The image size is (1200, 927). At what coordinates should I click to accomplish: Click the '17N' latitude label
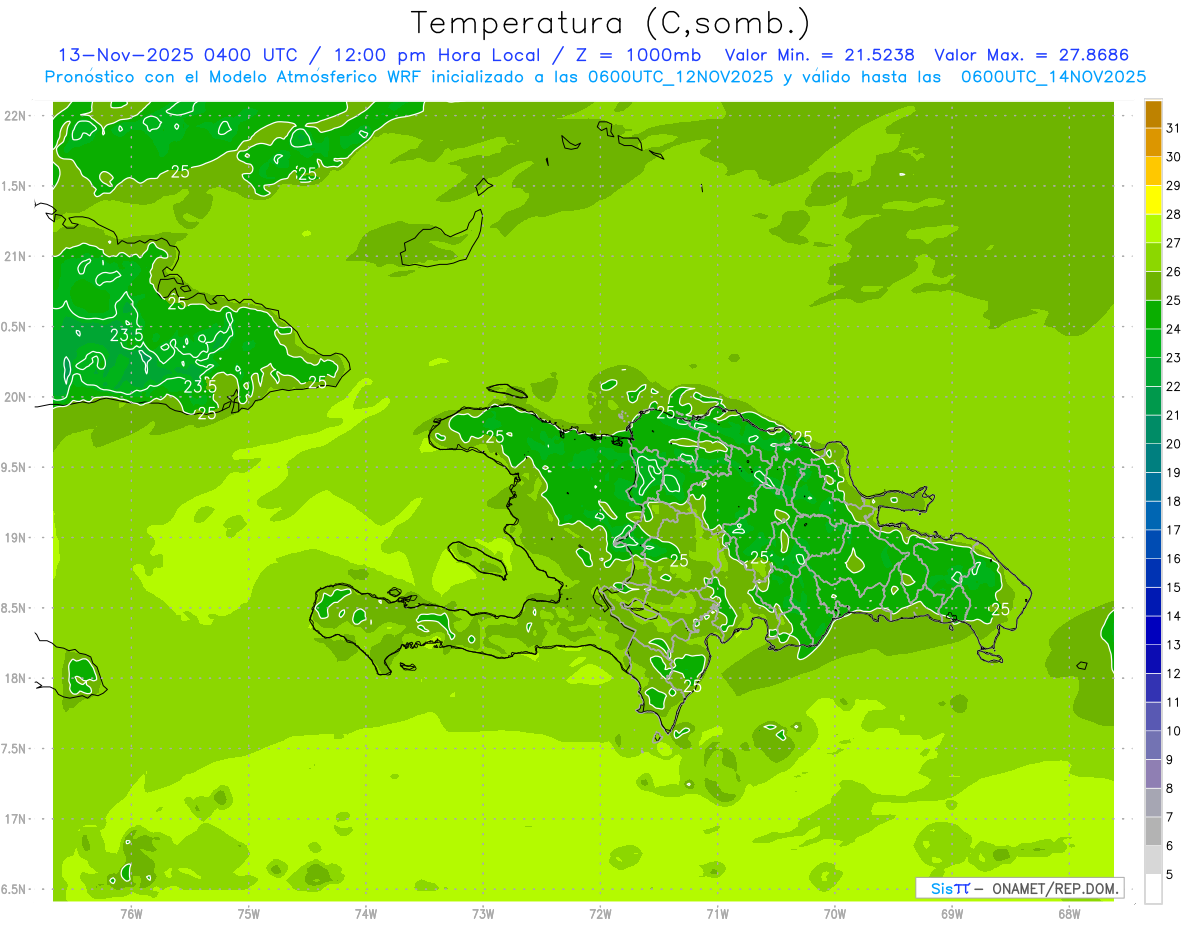pos(14,819)
